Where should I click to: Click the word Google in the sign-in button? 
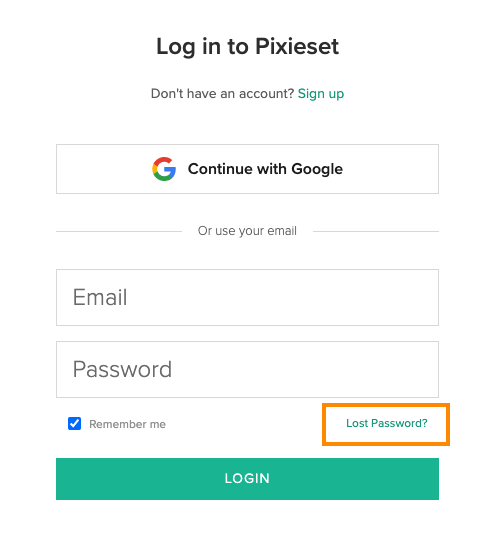click(x=317, y=170)
